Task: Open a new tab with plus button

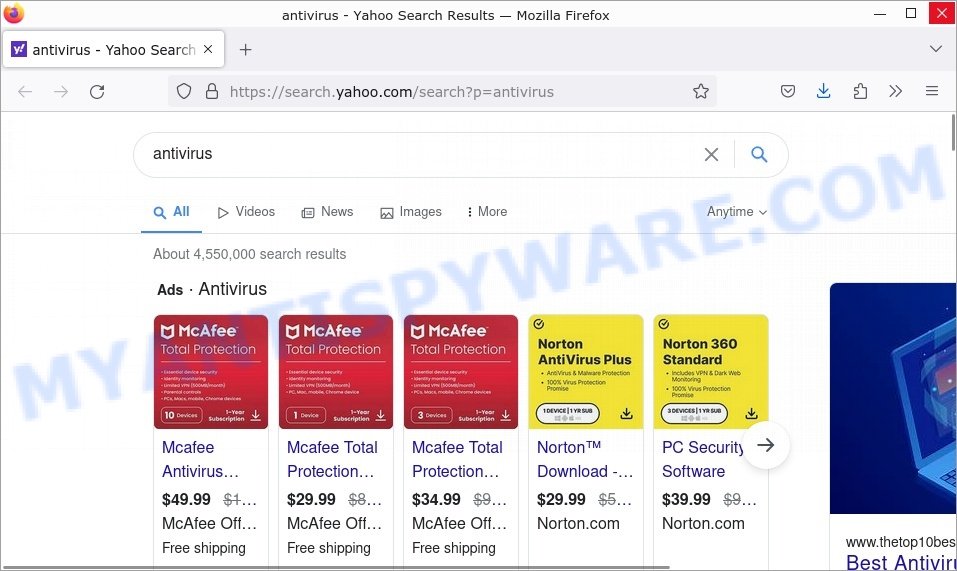Action: click(x=245, y=50)
